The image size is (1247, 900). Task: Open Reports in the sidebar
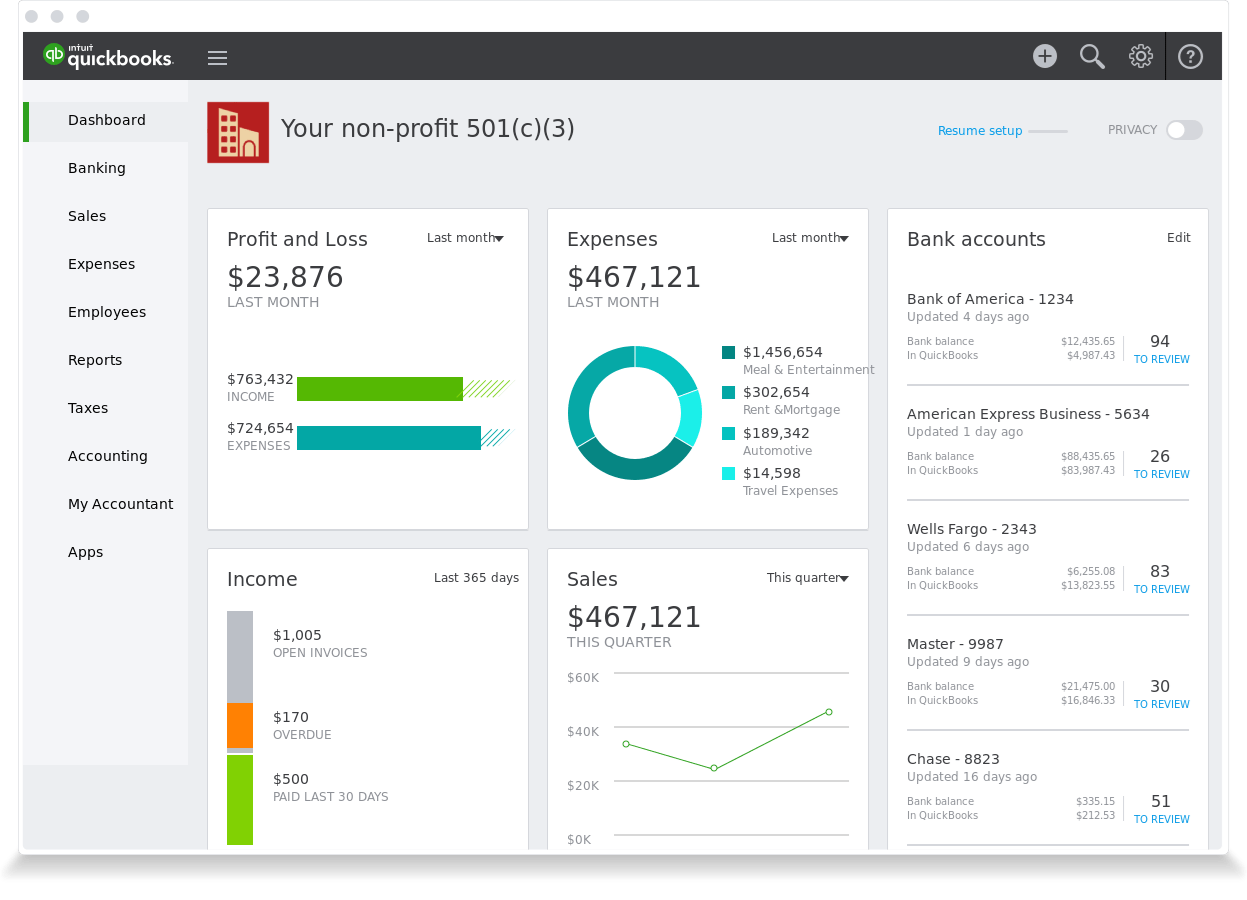click(x=95, y=360)
